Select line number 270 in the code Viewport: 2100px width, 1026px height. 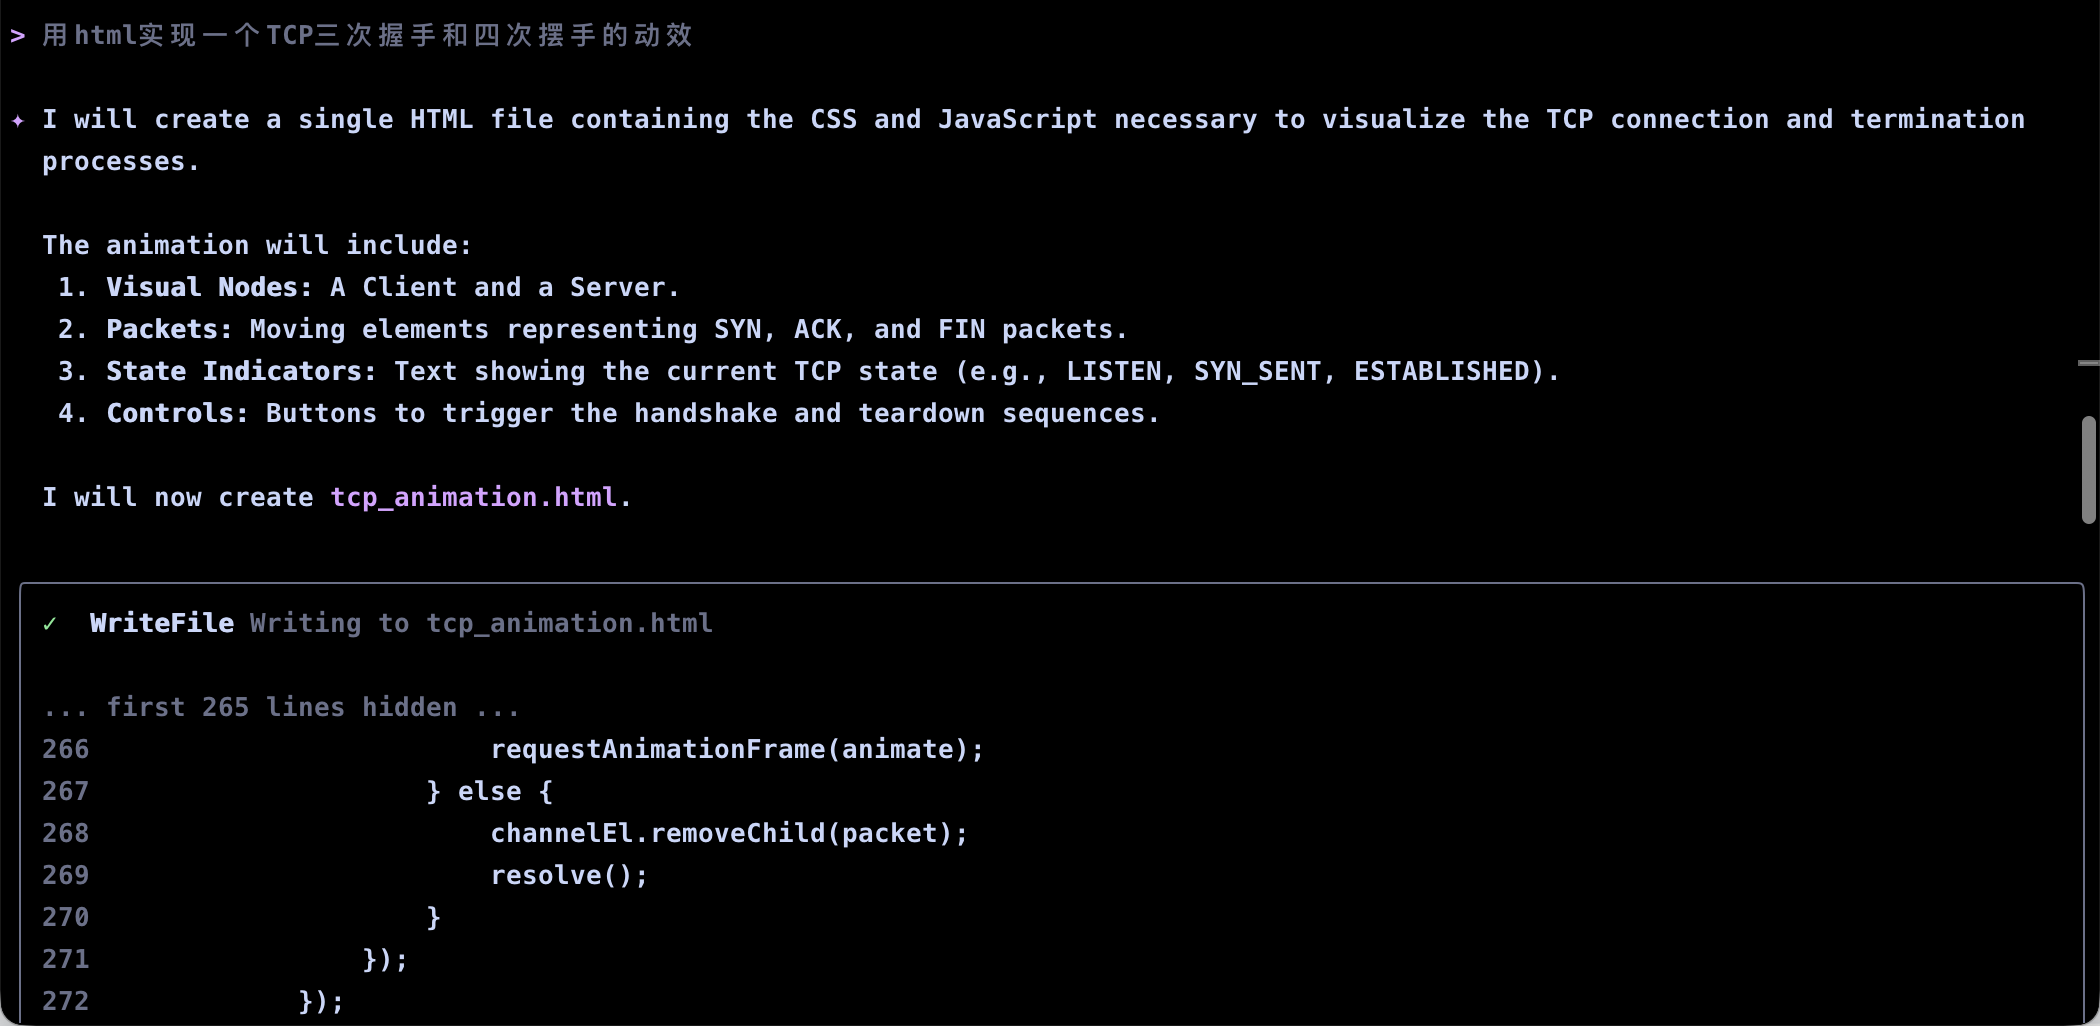coord(66,918)
